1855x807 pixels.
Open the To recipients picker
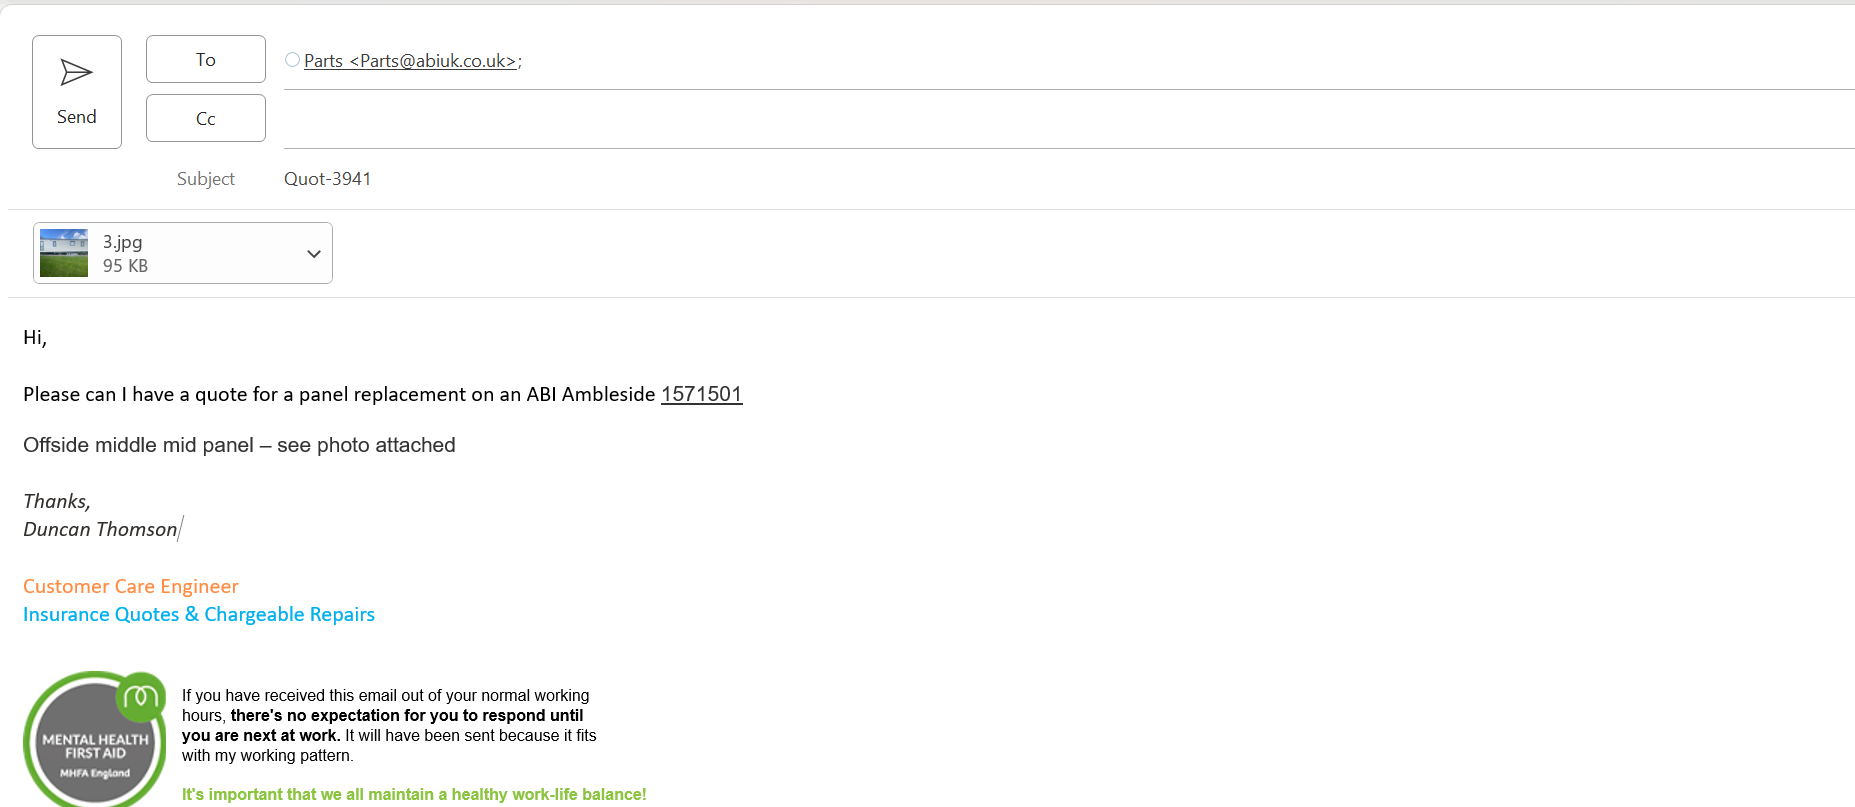[206, 60]
